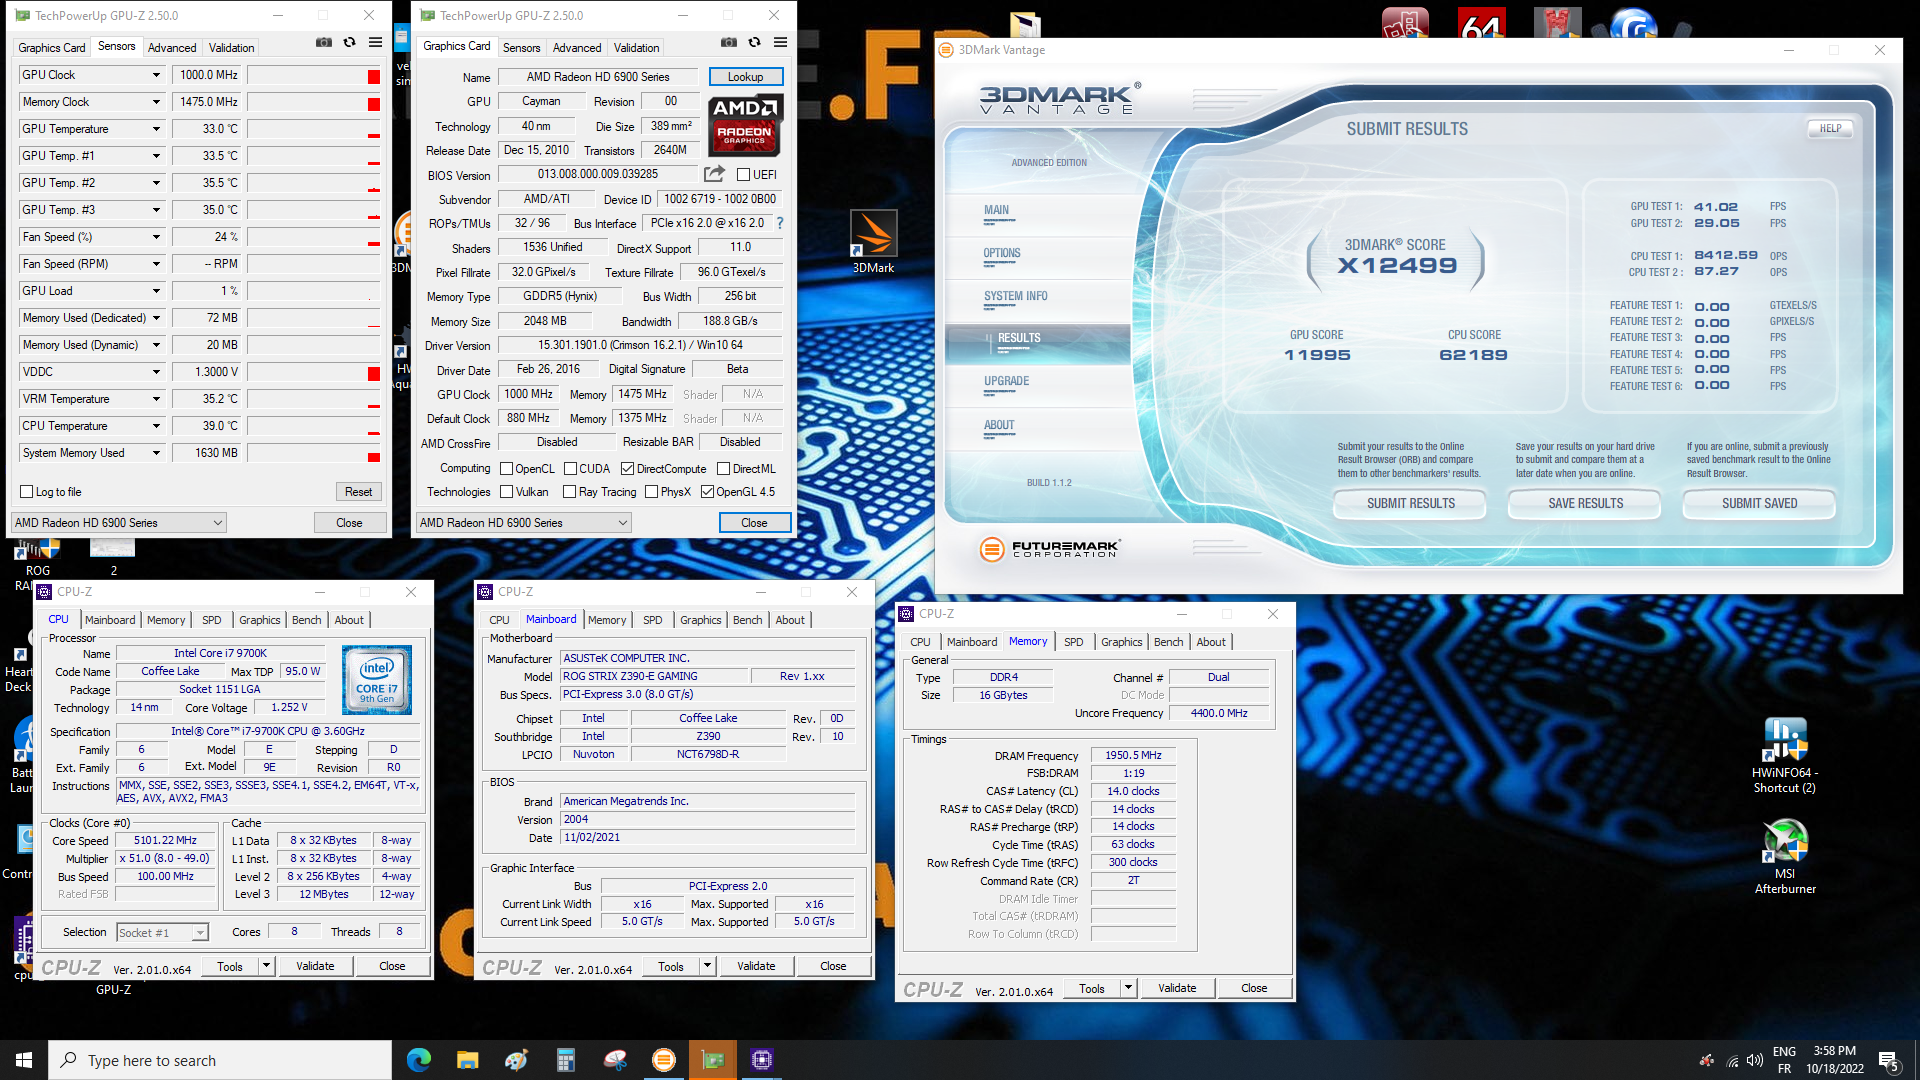The height and width of the screenshot is (1080, 1920).
Task: Click the Bus Interface question mark icon
Action: (x=780, y=223)
